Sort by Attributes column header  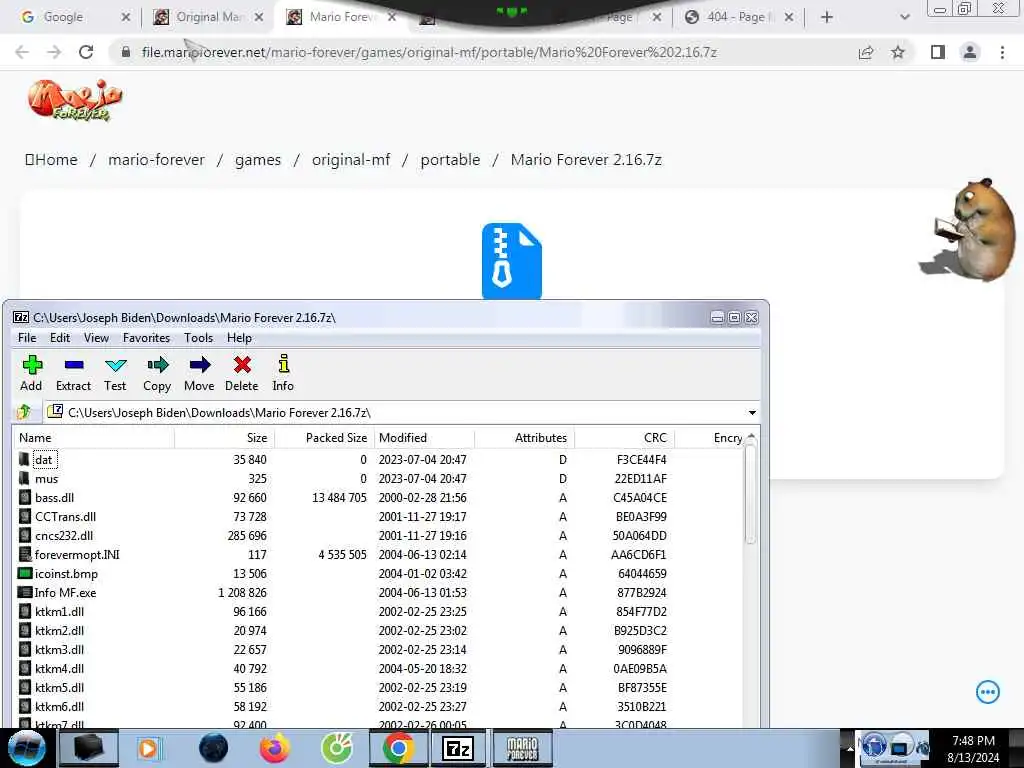pyautogui.click(x=524, y=438)
